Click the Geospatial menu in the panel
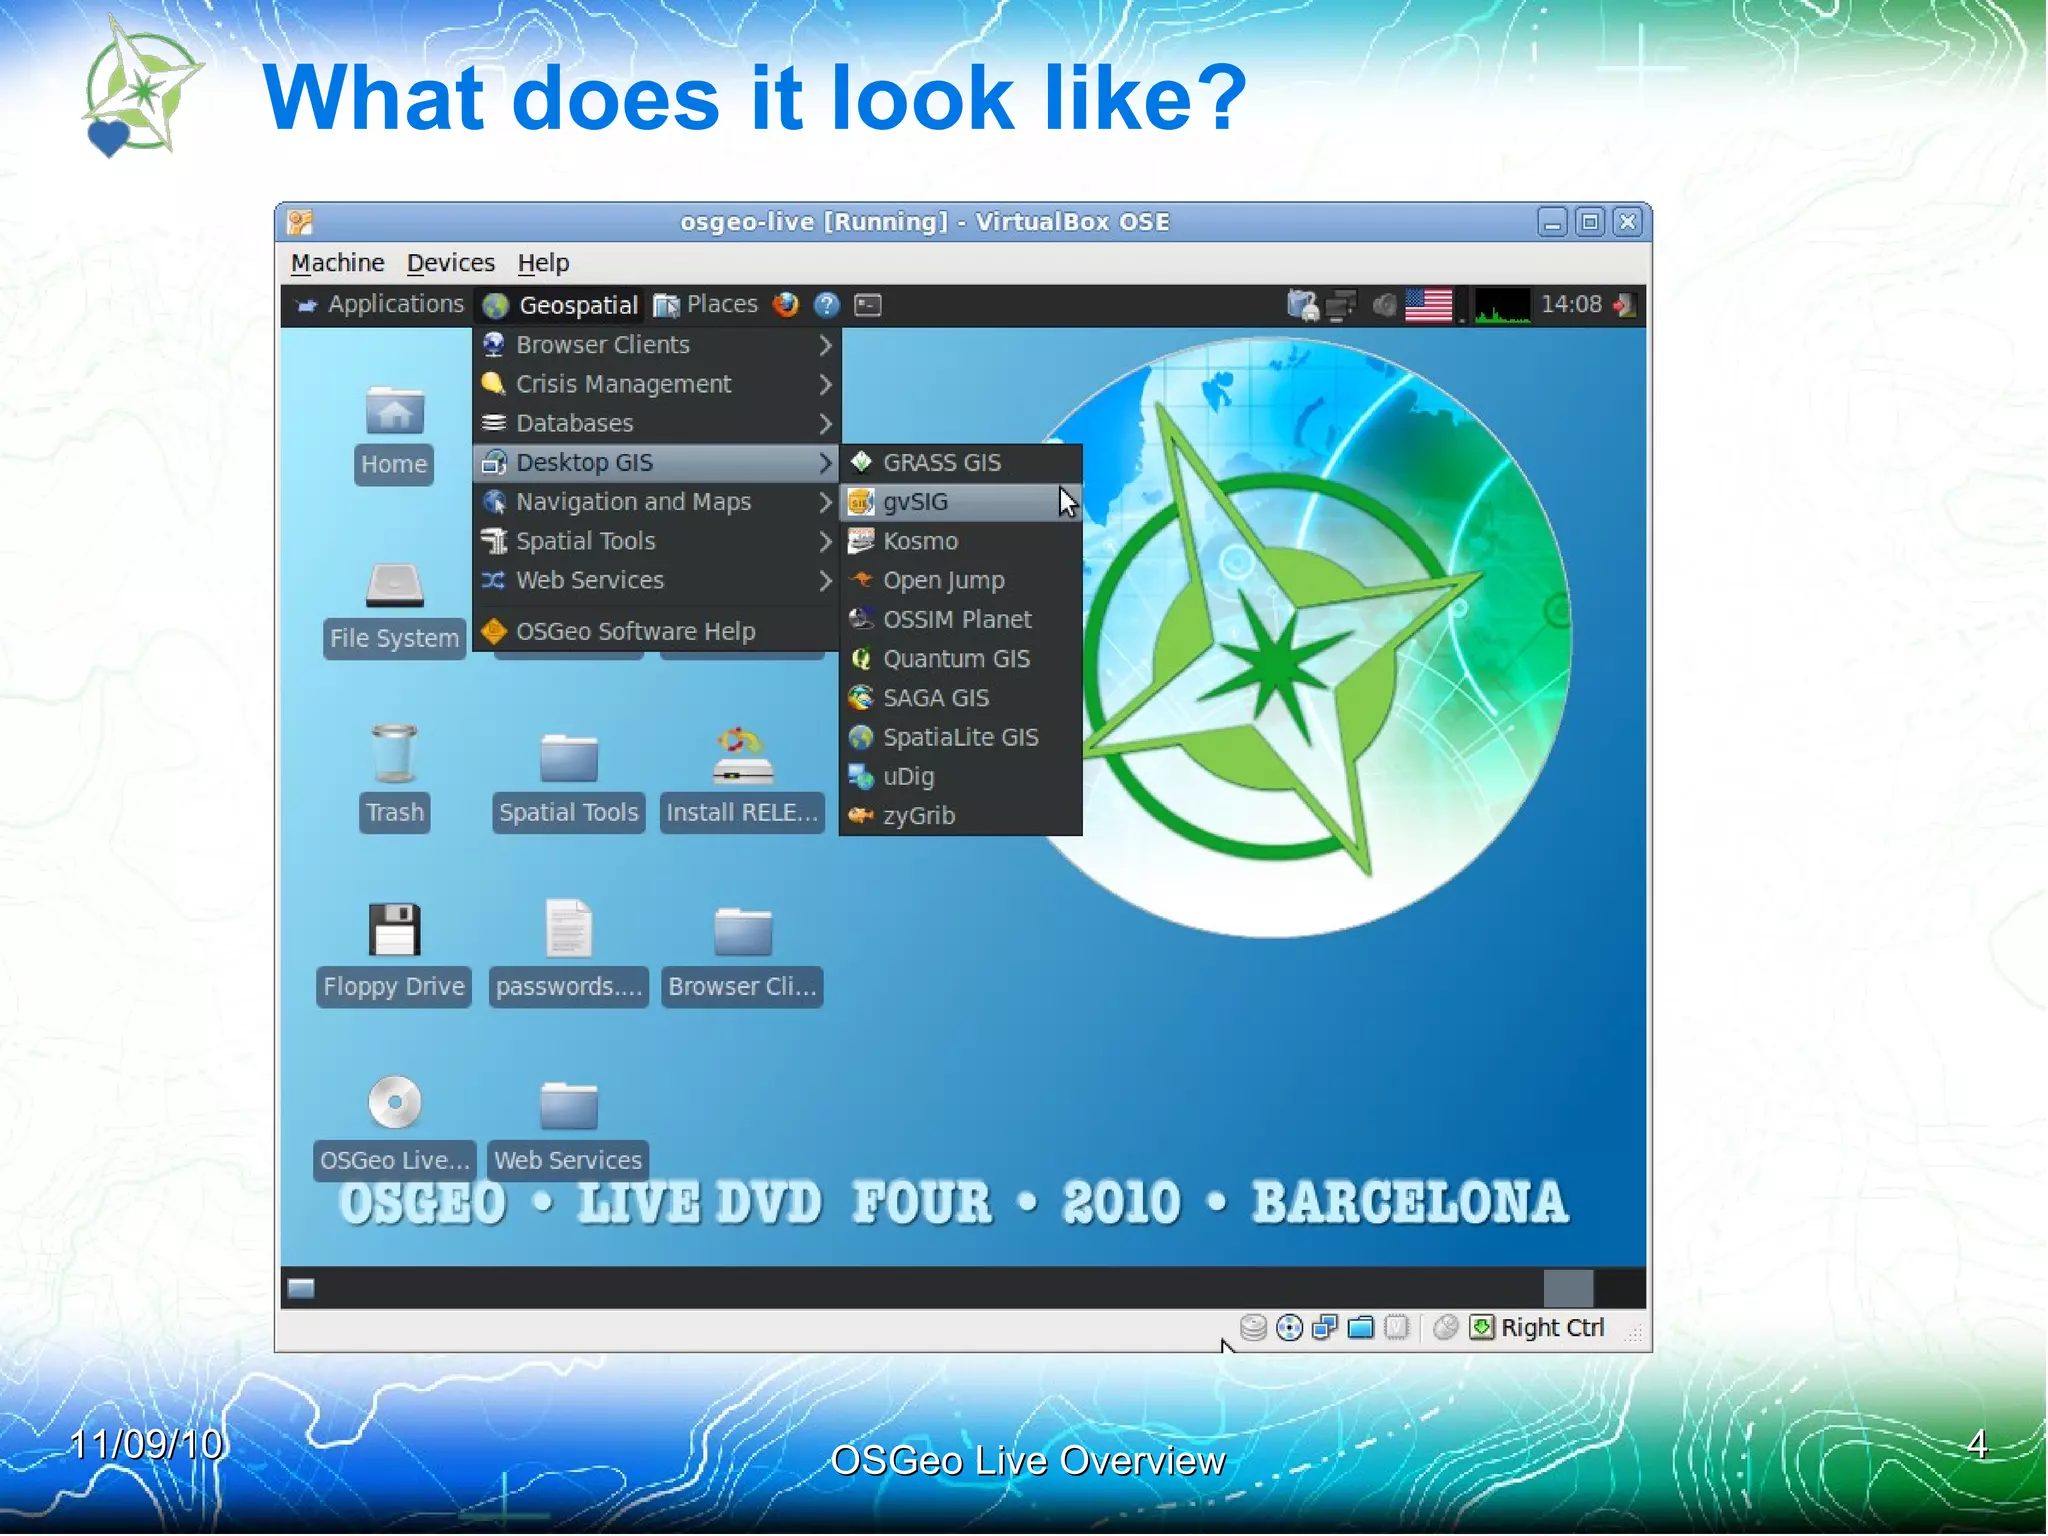Viewport: 2048px width, 1536px height. point(561,305)
